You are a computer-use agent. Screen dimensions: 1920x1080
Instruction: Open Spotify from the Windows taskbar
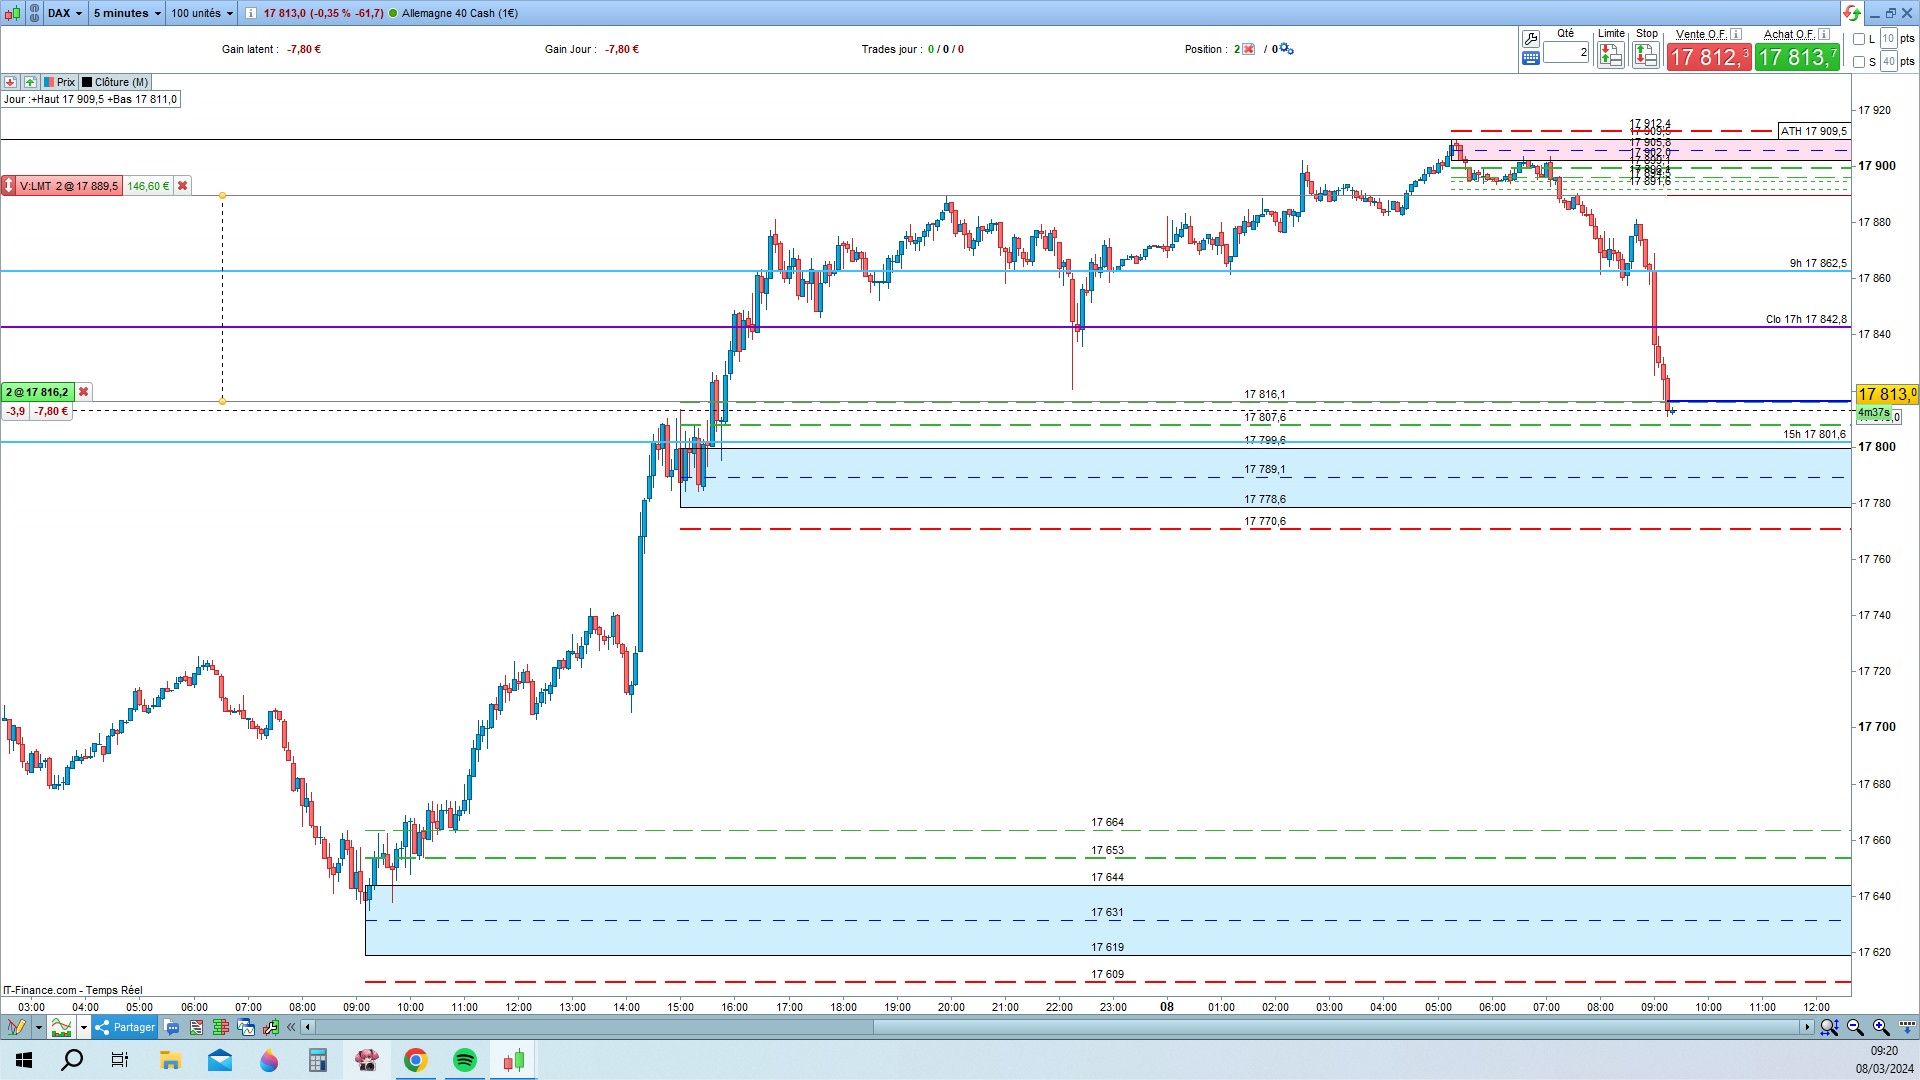[465, 1060]
